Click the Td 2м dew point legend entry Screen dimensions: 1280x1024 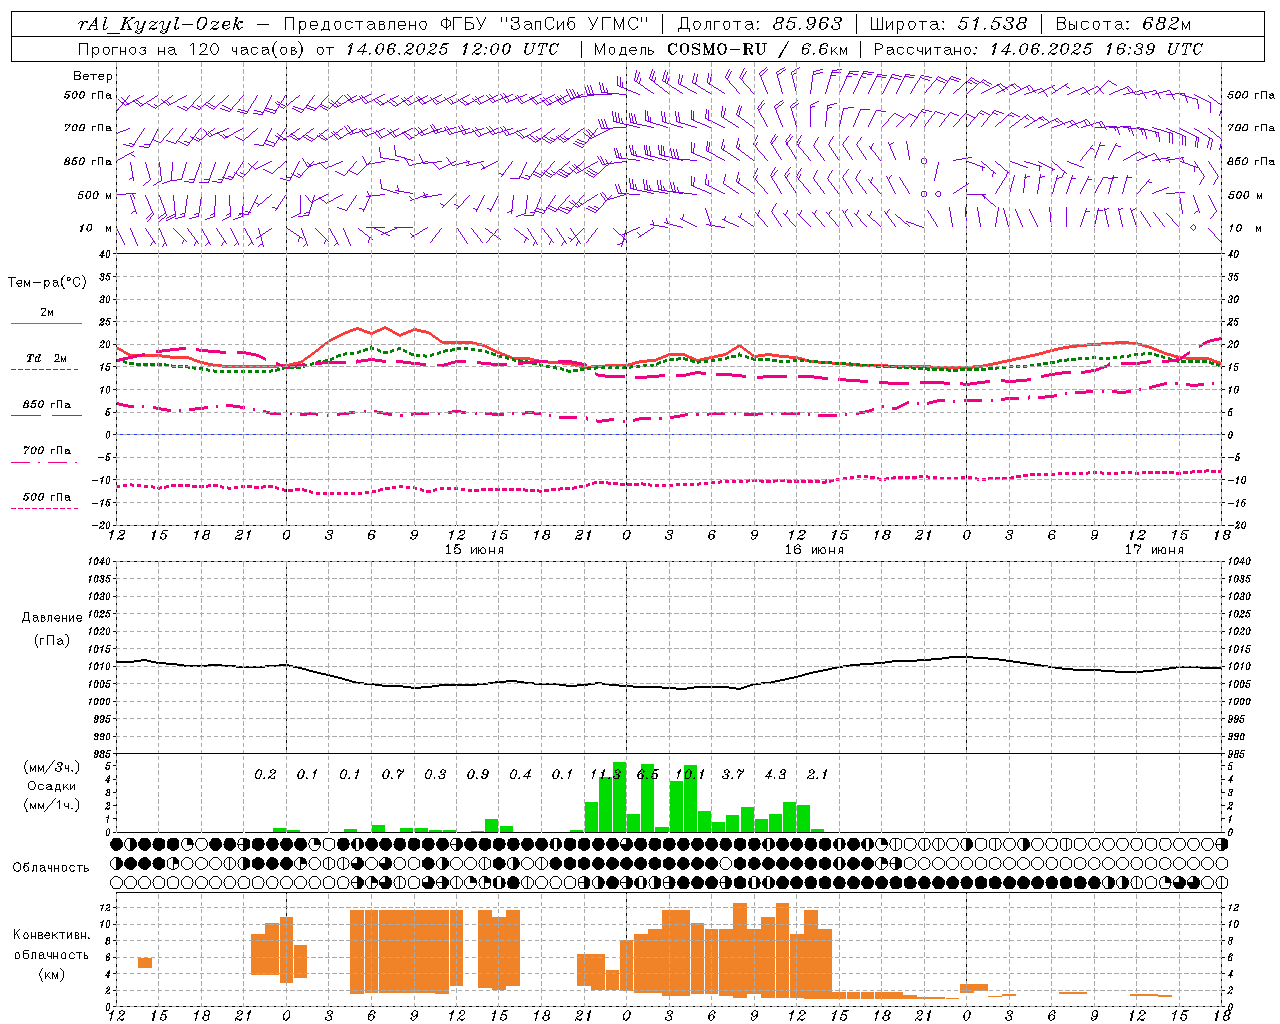coord(46,358)
